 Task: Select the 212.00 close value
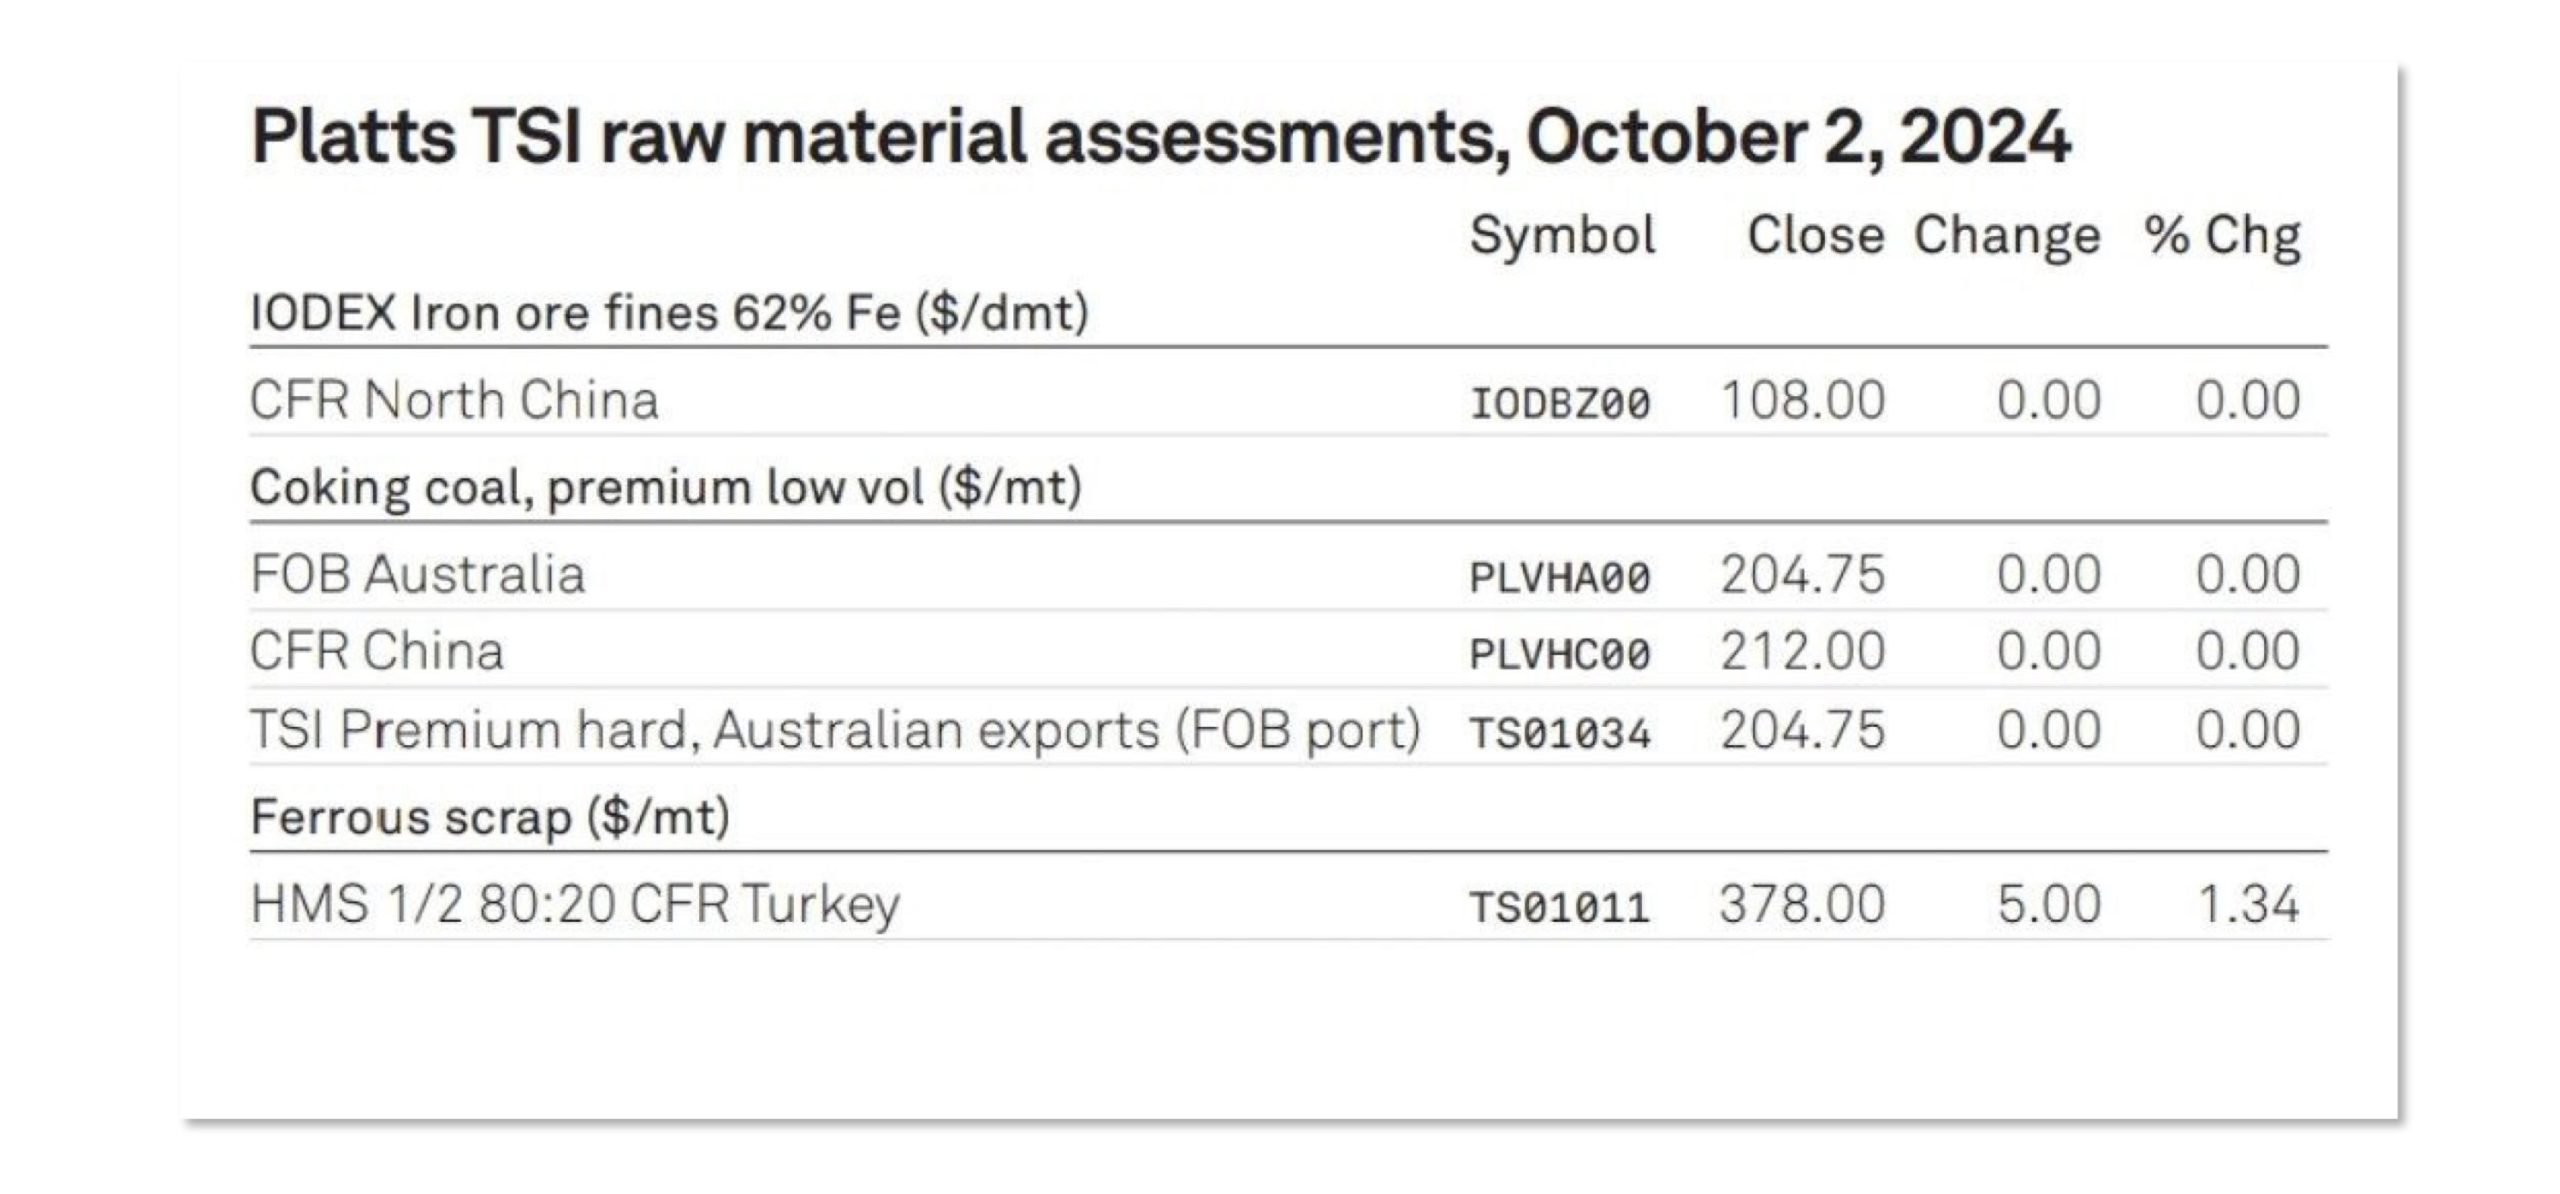(x=1803, y=652)
